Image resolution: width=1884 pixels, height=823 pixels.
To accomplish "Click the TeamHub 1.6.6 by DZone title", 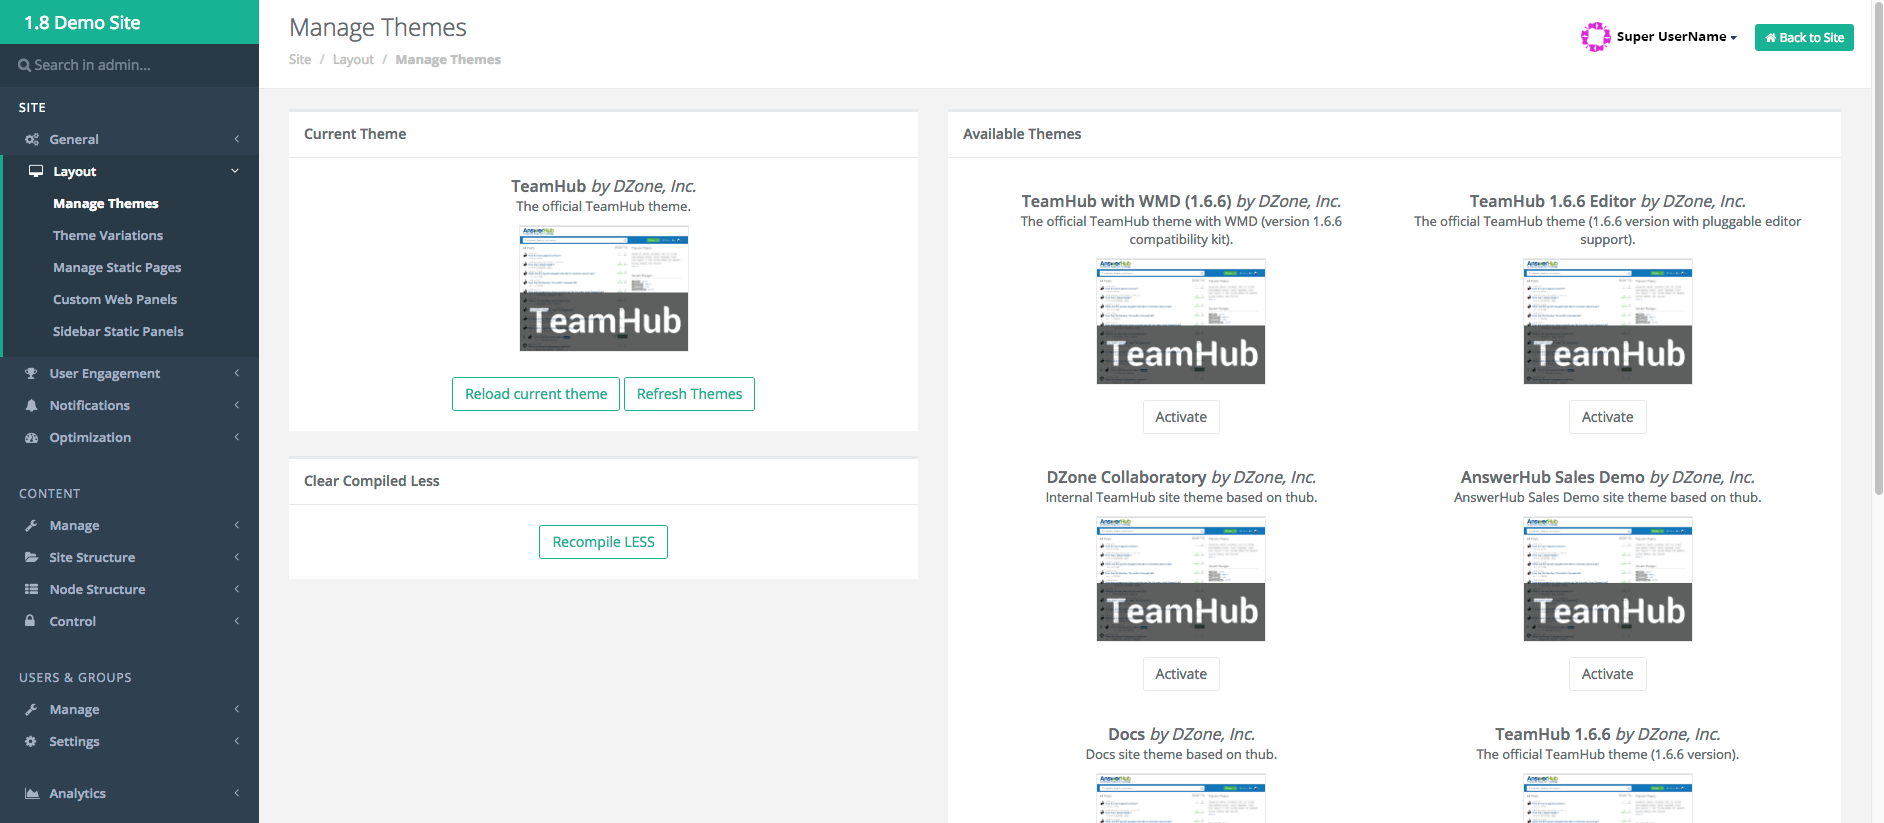I will (1608, 734).
